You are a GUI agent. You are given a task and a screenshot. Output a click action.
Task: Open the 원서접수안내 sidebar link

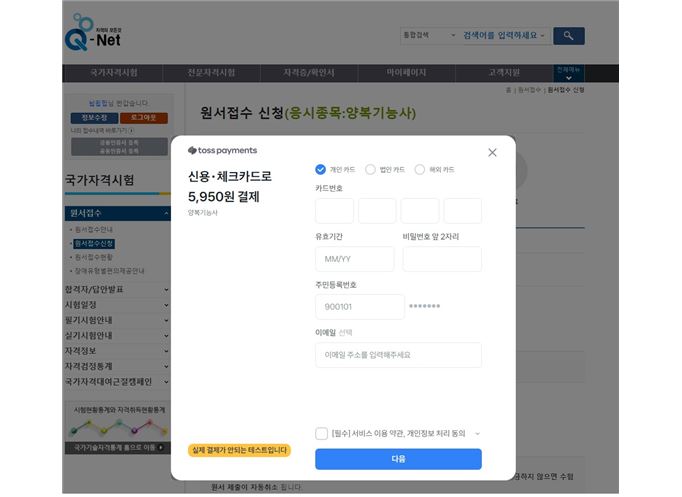(94, 229)
